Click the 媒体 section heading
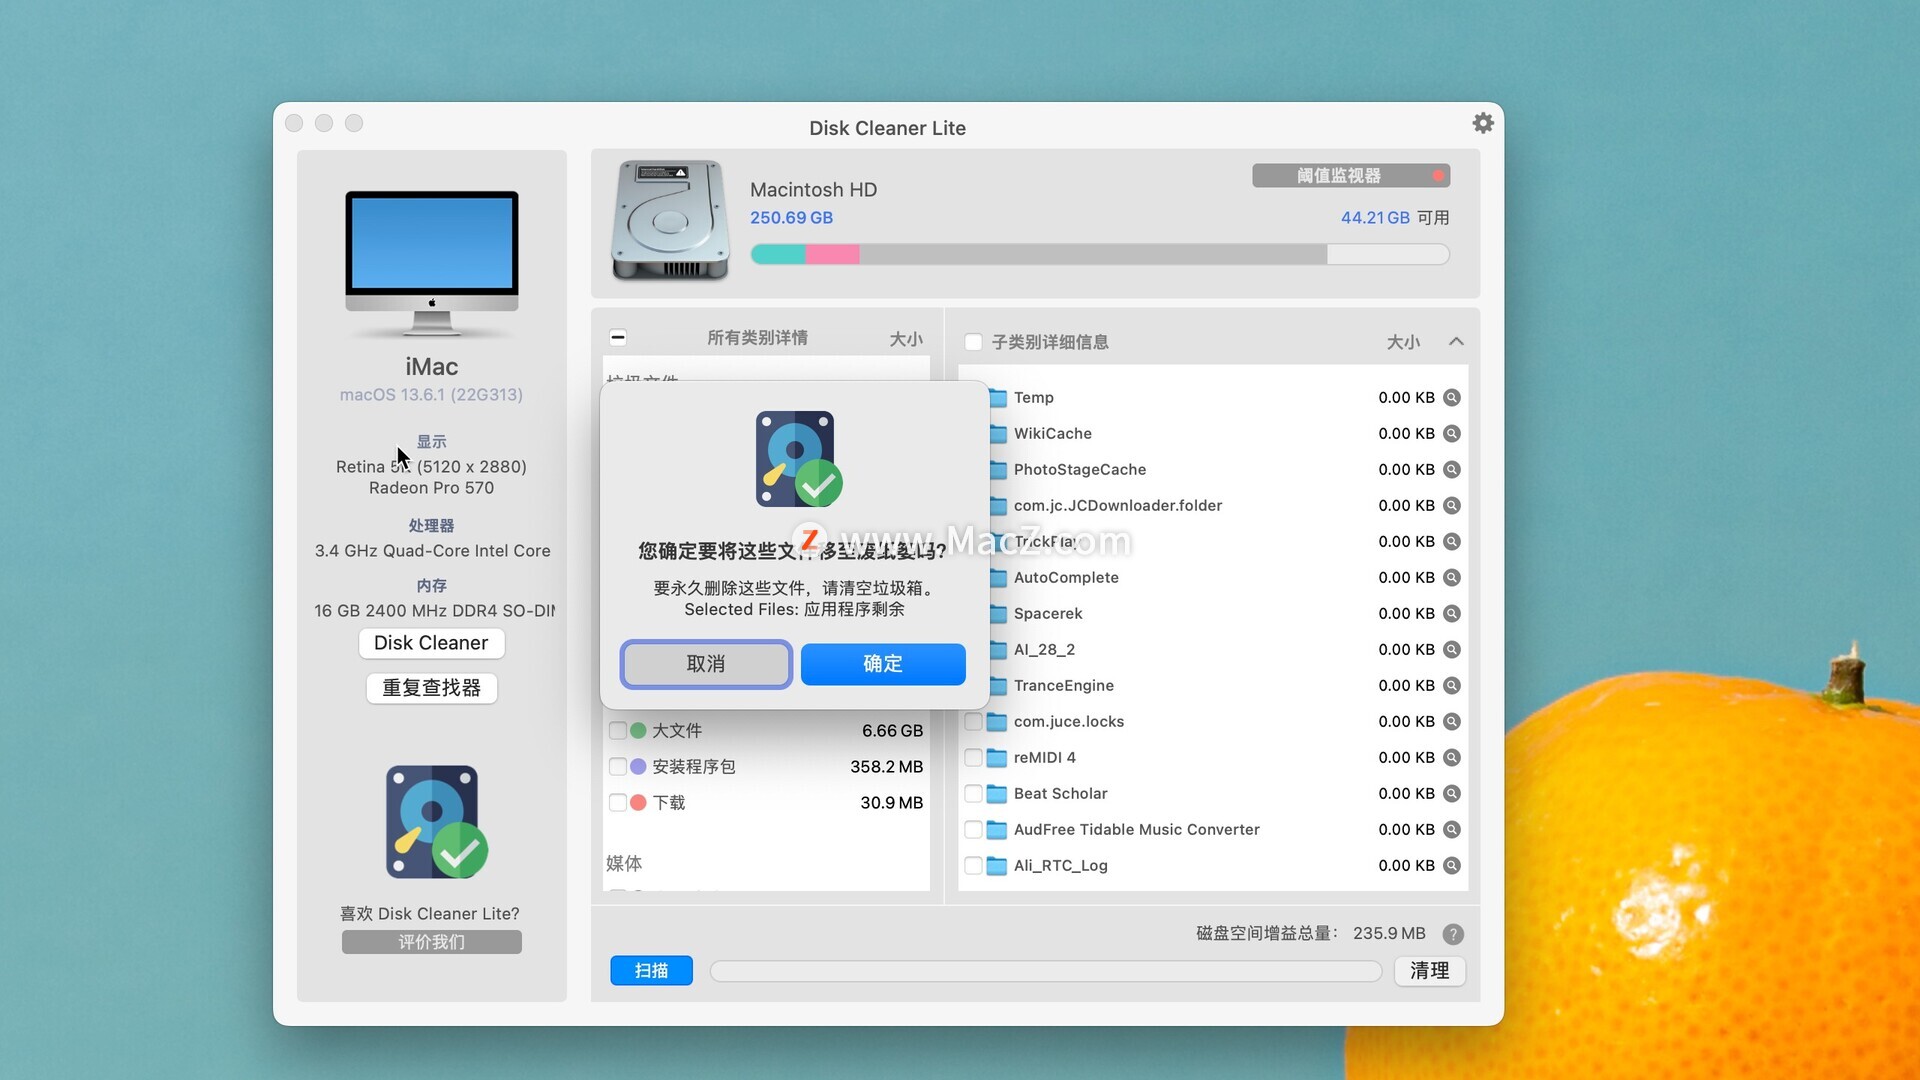The image size is (1920, 1080). [x=624, y=863]
